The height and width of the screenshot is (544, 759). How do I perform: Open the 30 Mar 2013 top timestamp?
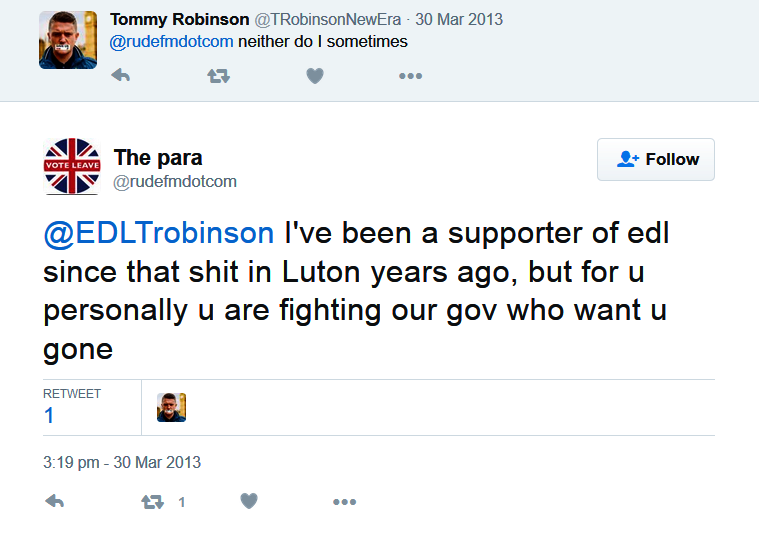pyautogui.click(x=461, y=20)
